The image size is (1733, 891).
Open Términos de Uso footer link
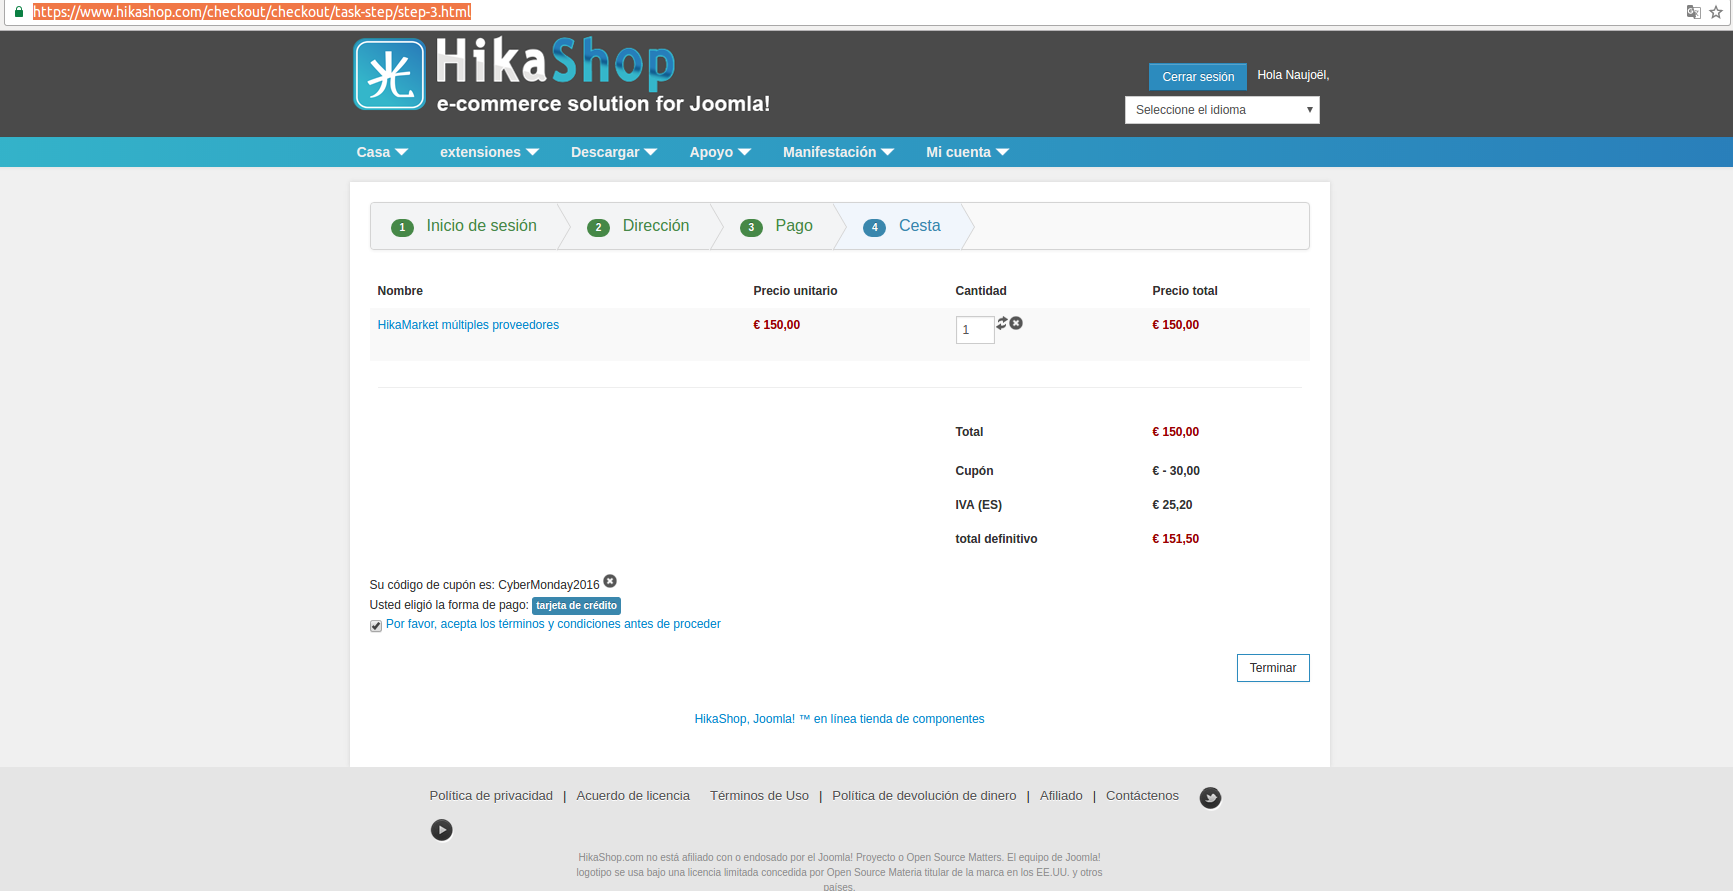point(759,796)
